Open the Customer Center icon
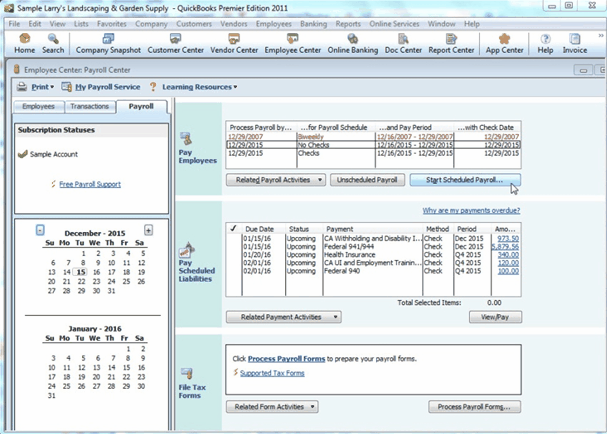The width and height of the screenshot is (607, 434). point(175,38)
